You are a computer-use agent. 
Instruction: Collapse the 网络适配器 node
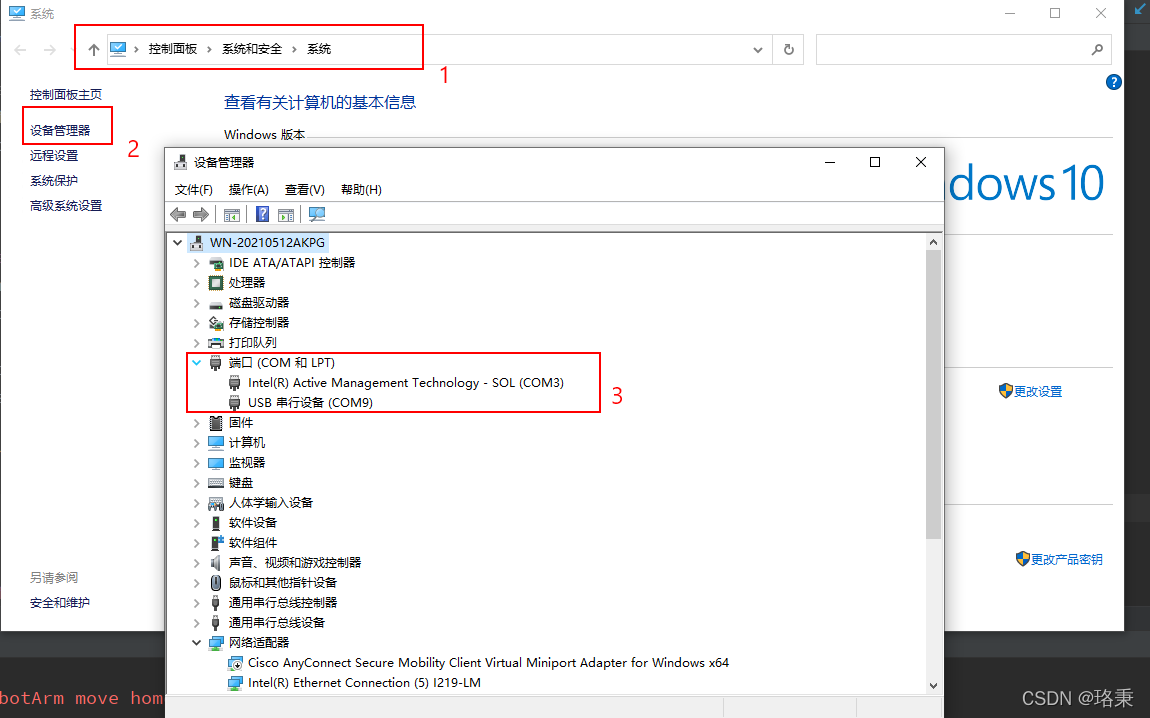[x=197, y=642]
